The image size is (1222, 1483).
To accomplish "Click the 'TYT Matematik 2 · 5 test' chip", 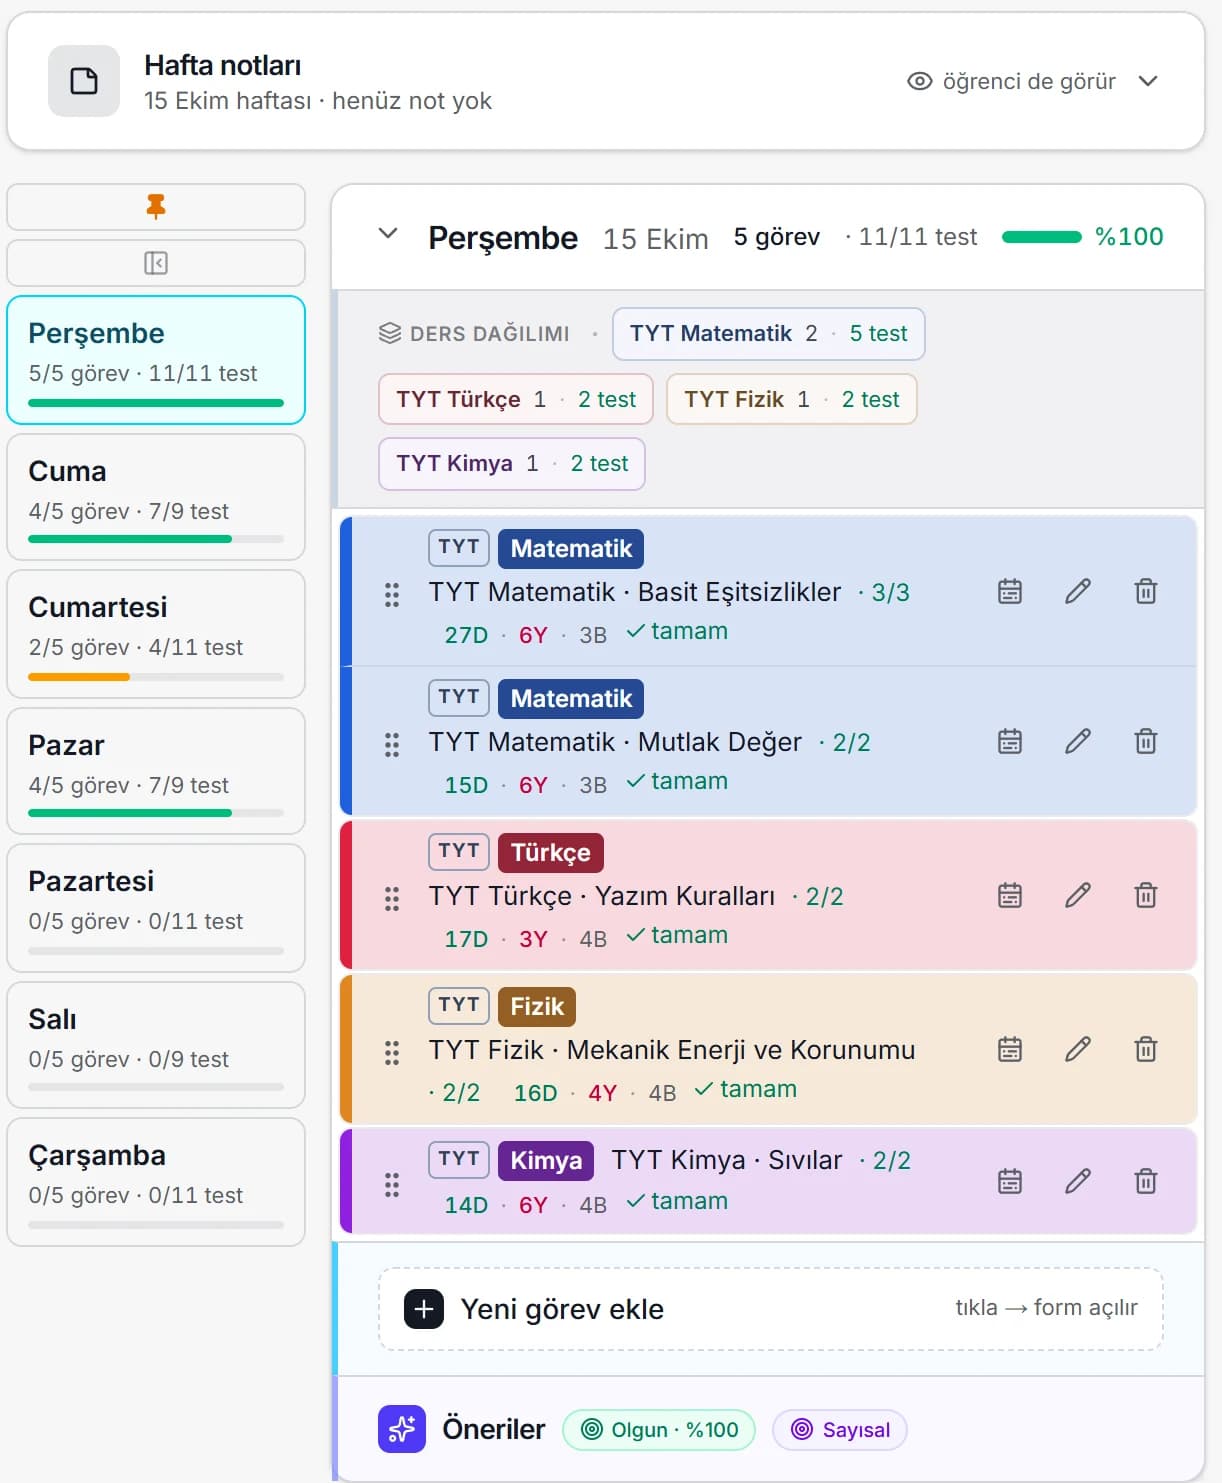I will coord(769,334).
